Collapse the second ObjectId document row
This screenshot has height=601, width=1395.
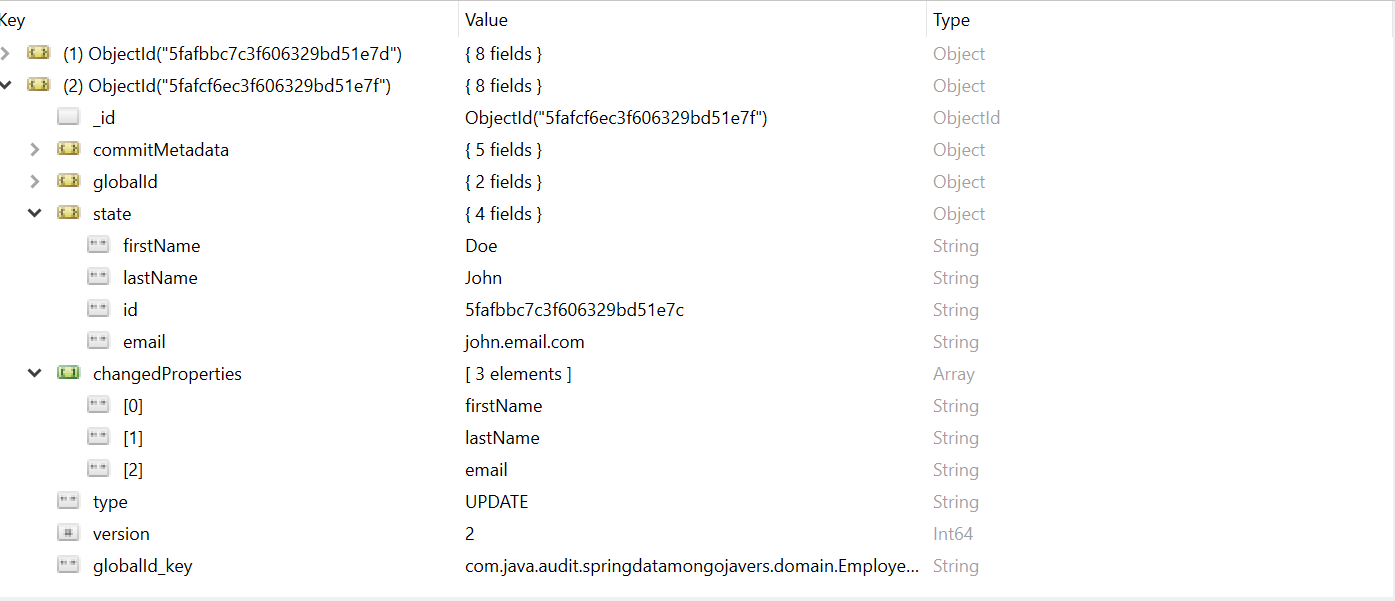6,86
